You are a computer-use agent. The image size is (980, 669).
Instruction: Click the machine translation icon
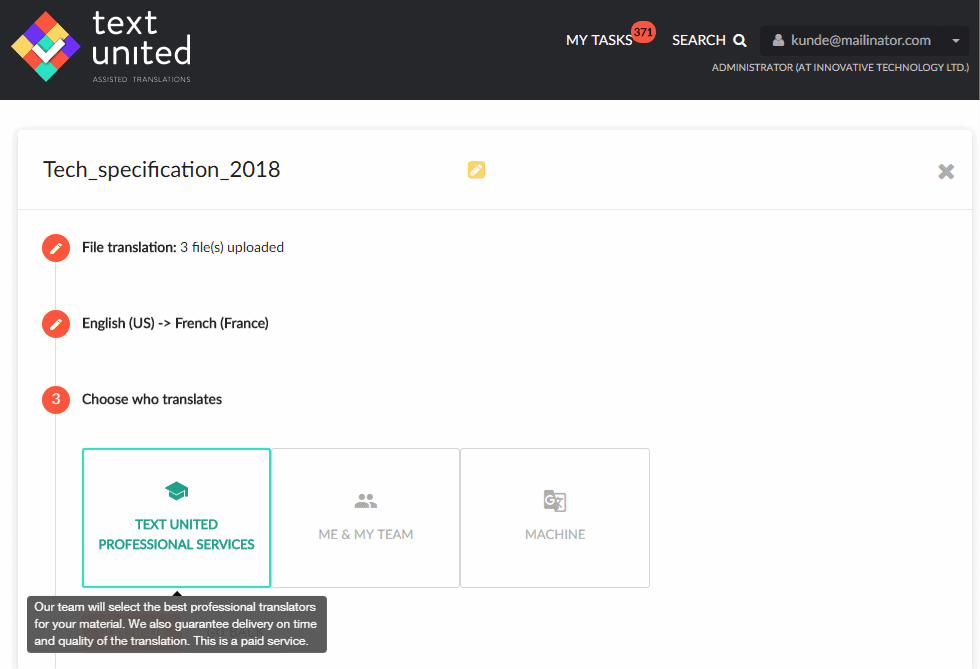pos(554,501)
